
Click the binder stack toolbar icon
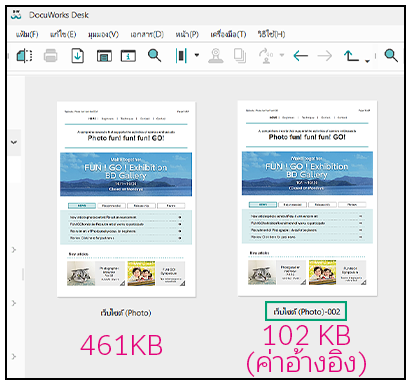(x=181, y=56)
